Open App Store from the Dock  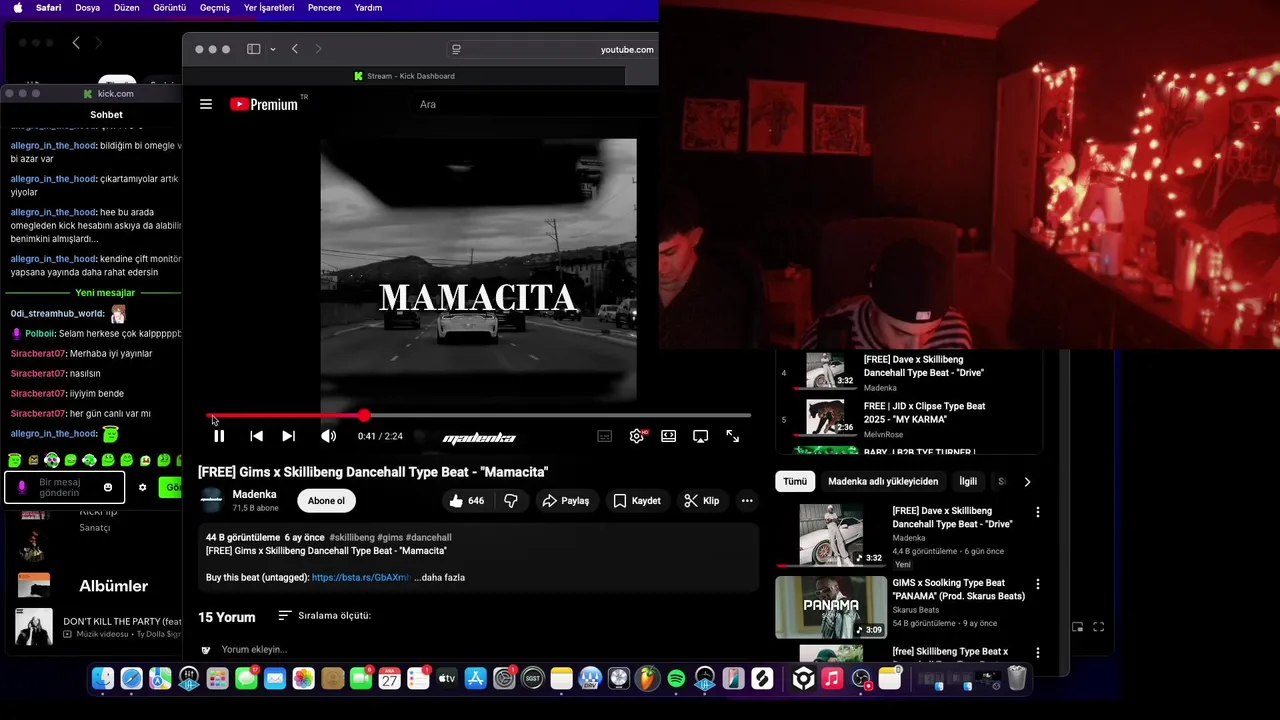[x=476, y=679]
